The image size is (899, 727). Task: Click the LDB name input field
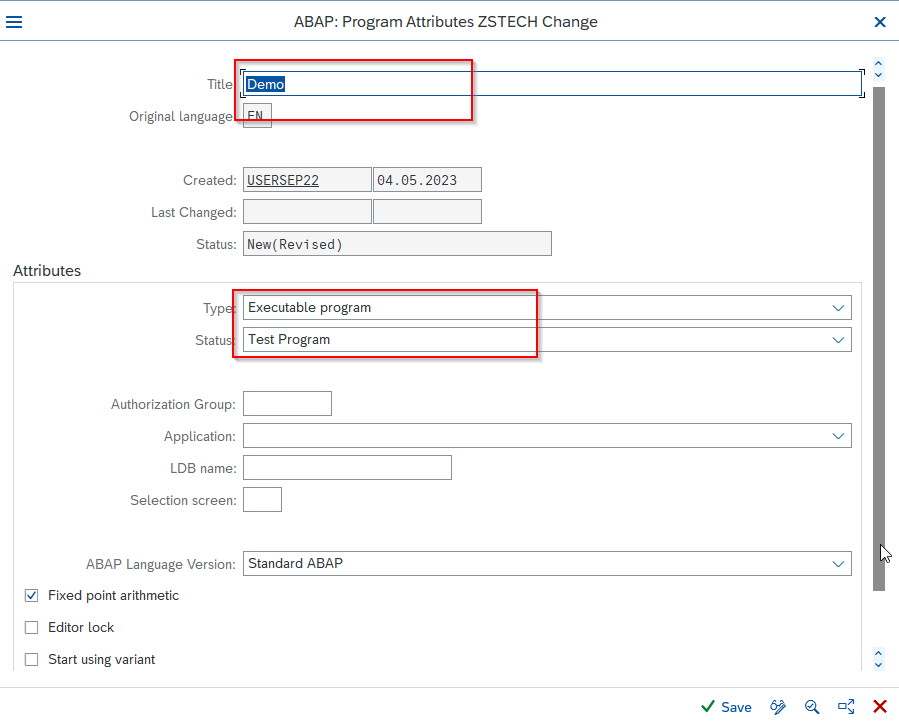point(347,468)
